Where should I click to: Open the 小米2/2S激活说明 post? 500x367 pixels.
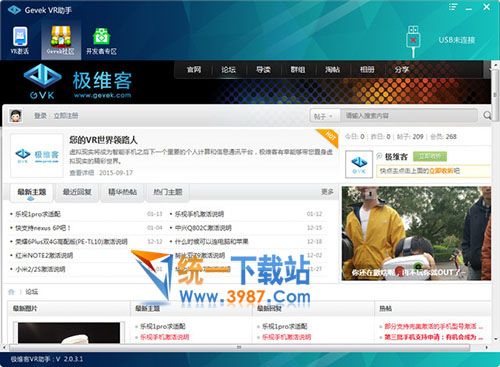40,269
